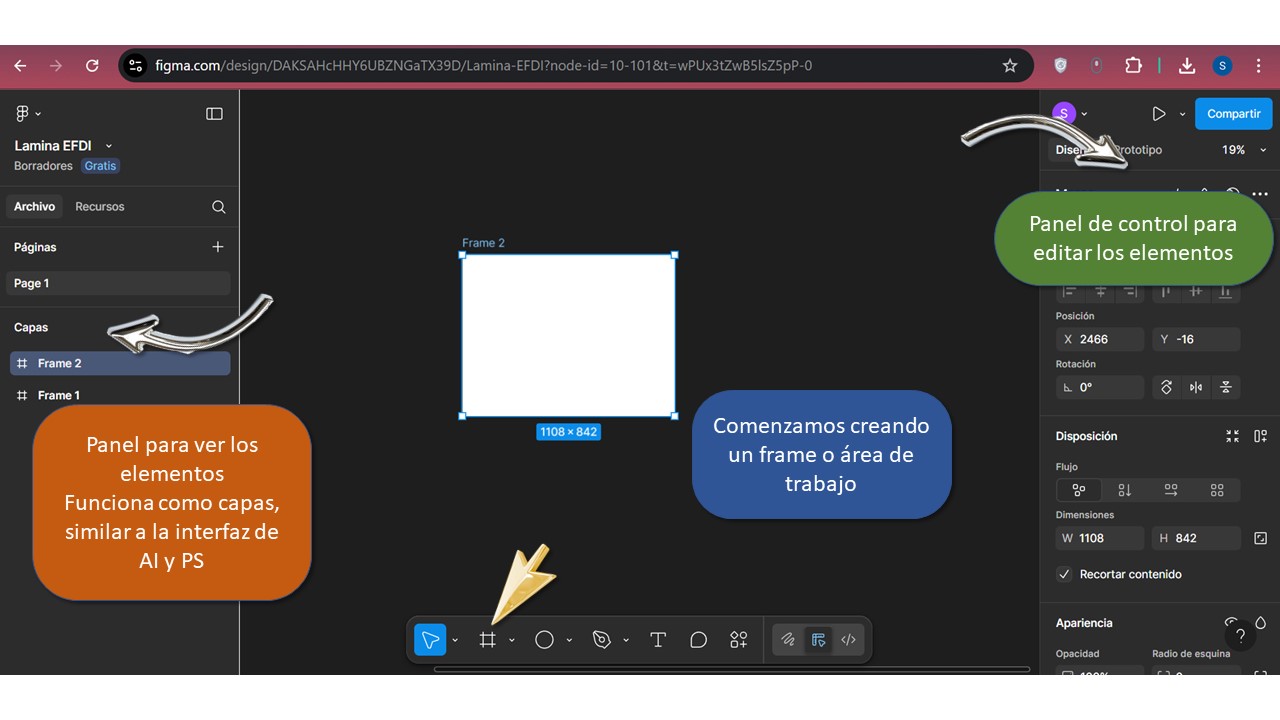The width and height of the screenshot is (1280, 720).
Task: Switch to the Recursos tab
Action: [x=100, y=207]
